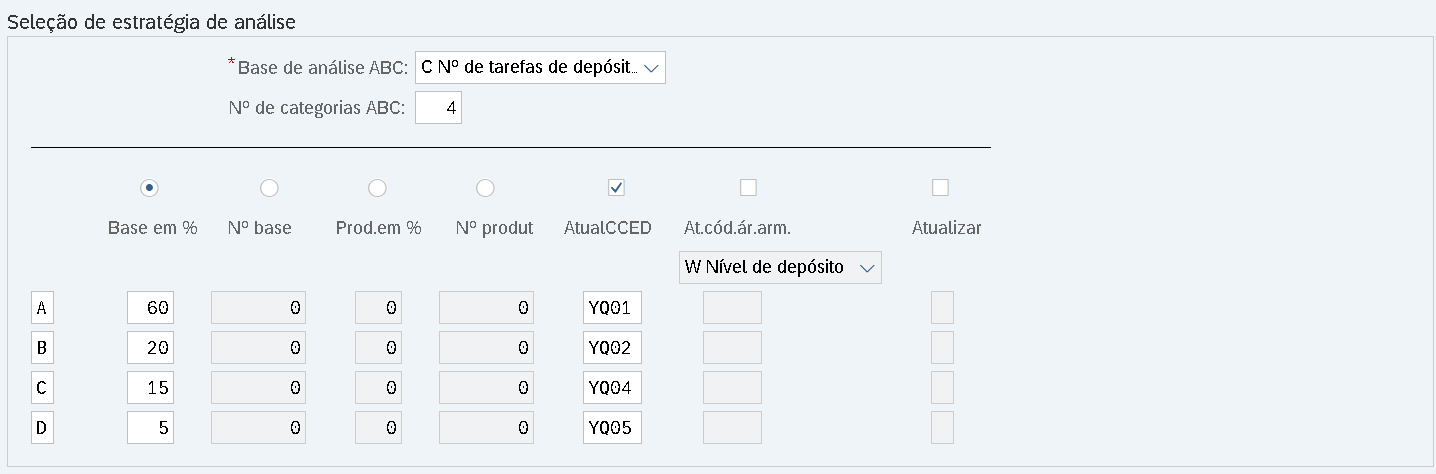Click the Base em % field for category D

point(151,428)
